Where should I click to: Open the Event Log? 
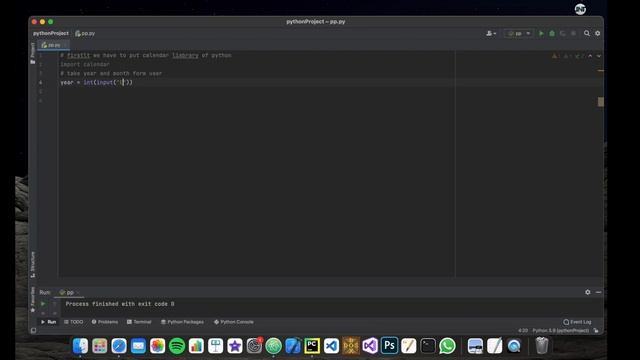point(577,322)
